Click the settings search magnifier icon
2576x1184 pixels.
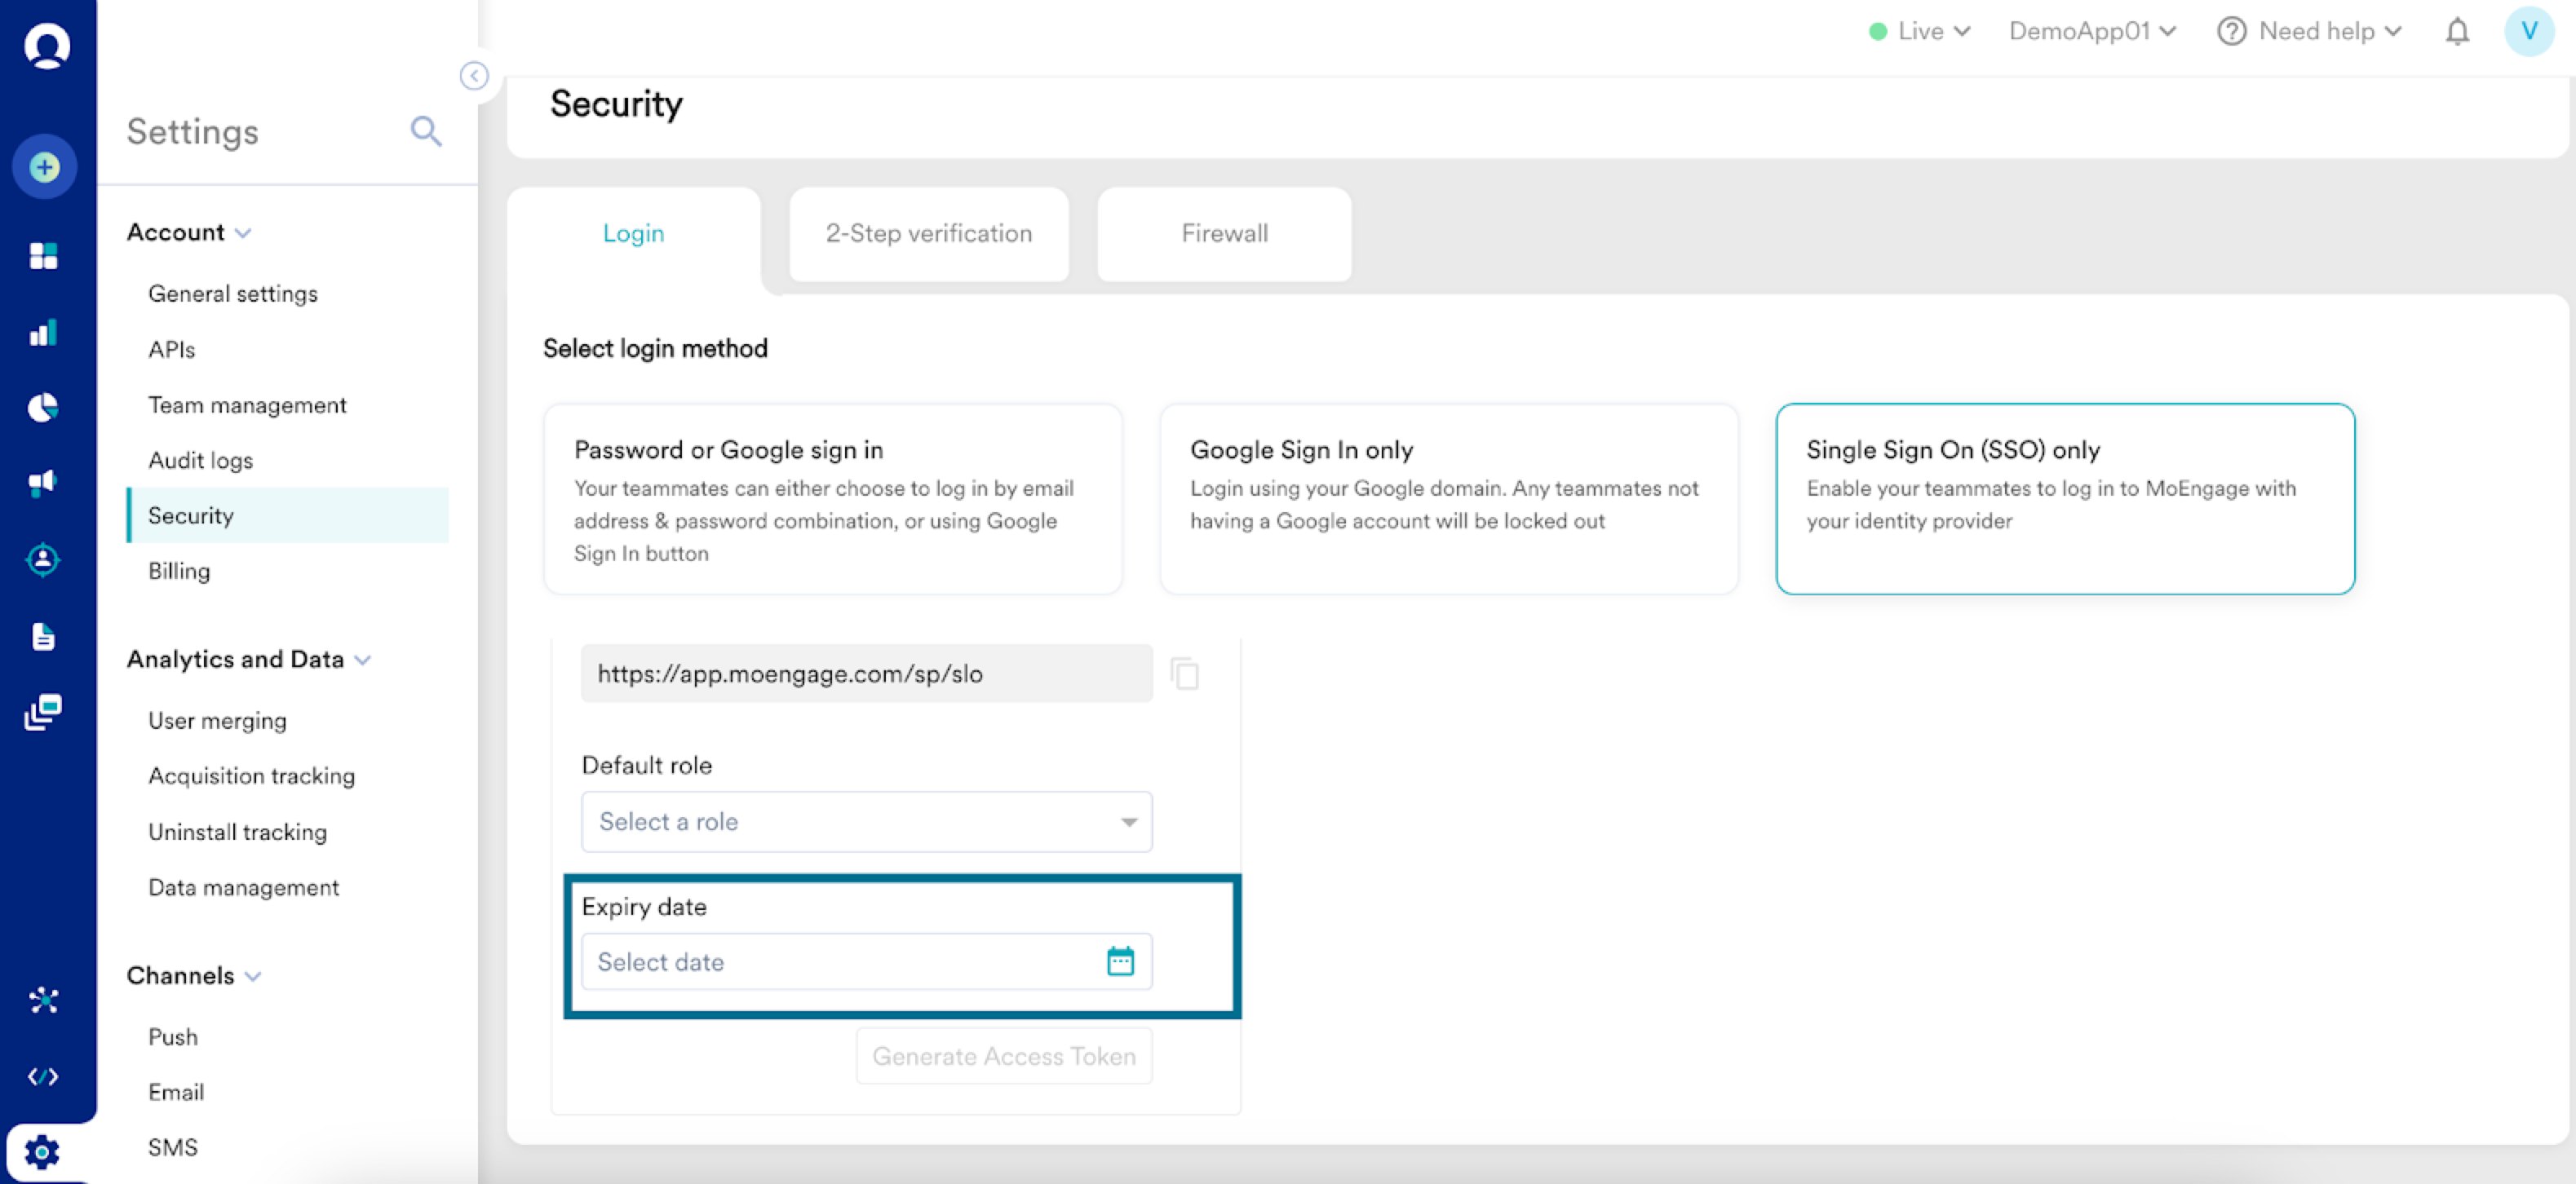(x=426, y=131)
